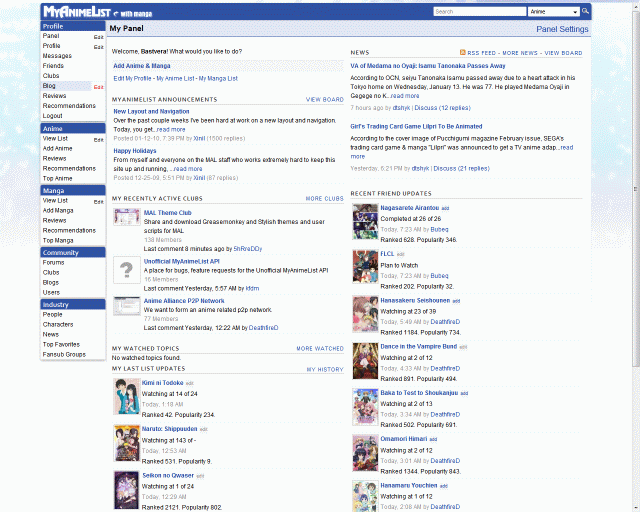Click the Add Anime & Manga link
This screenshot has height=512, width=640.
[x=142, y=66]
